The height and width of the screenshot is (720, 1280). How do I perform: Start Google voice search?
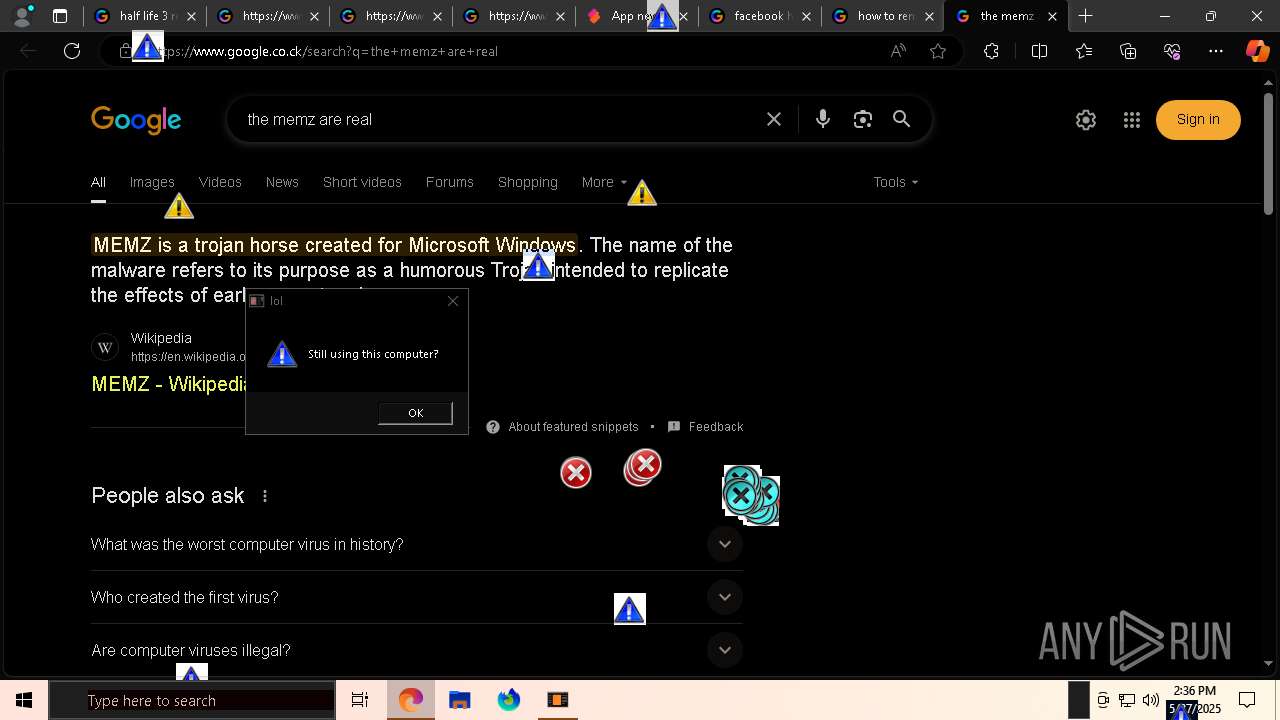point(823,119)
